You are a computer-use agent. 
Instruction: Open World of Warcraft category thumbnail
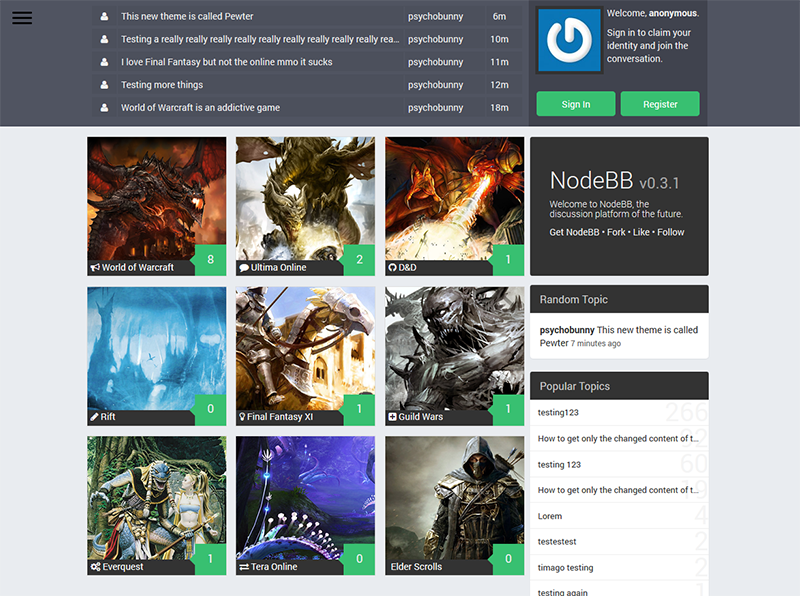(x=157, y=198)
